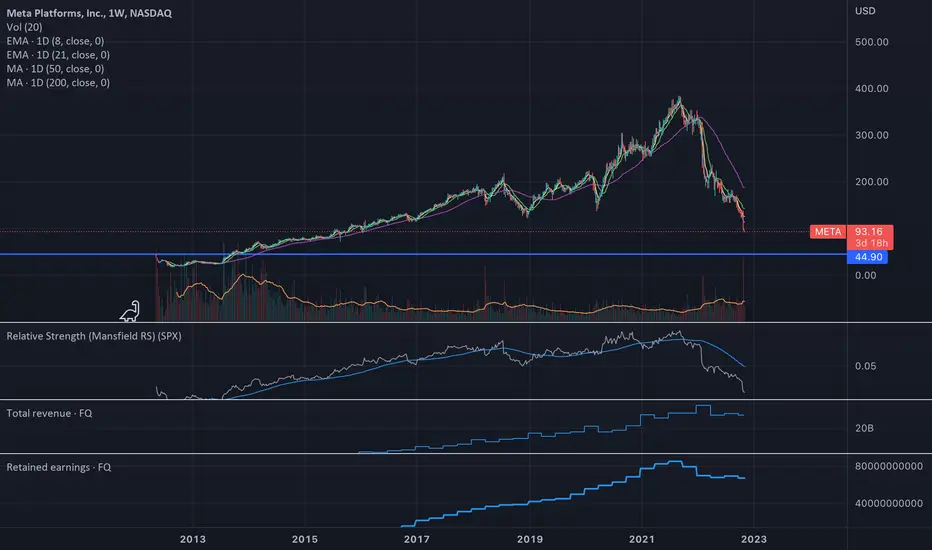
Task: Select the EMA 1D (8, close, 0) legend
Action: tap(55, 41)
